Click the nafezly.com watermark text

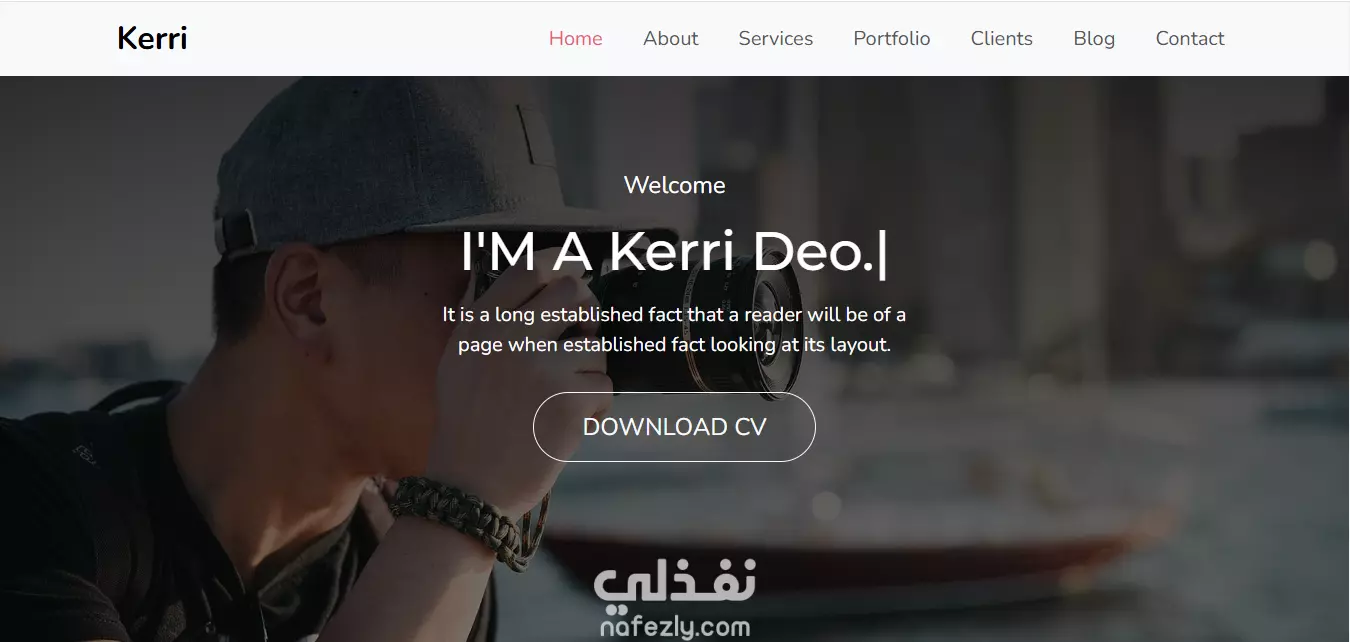pos(675,628)
